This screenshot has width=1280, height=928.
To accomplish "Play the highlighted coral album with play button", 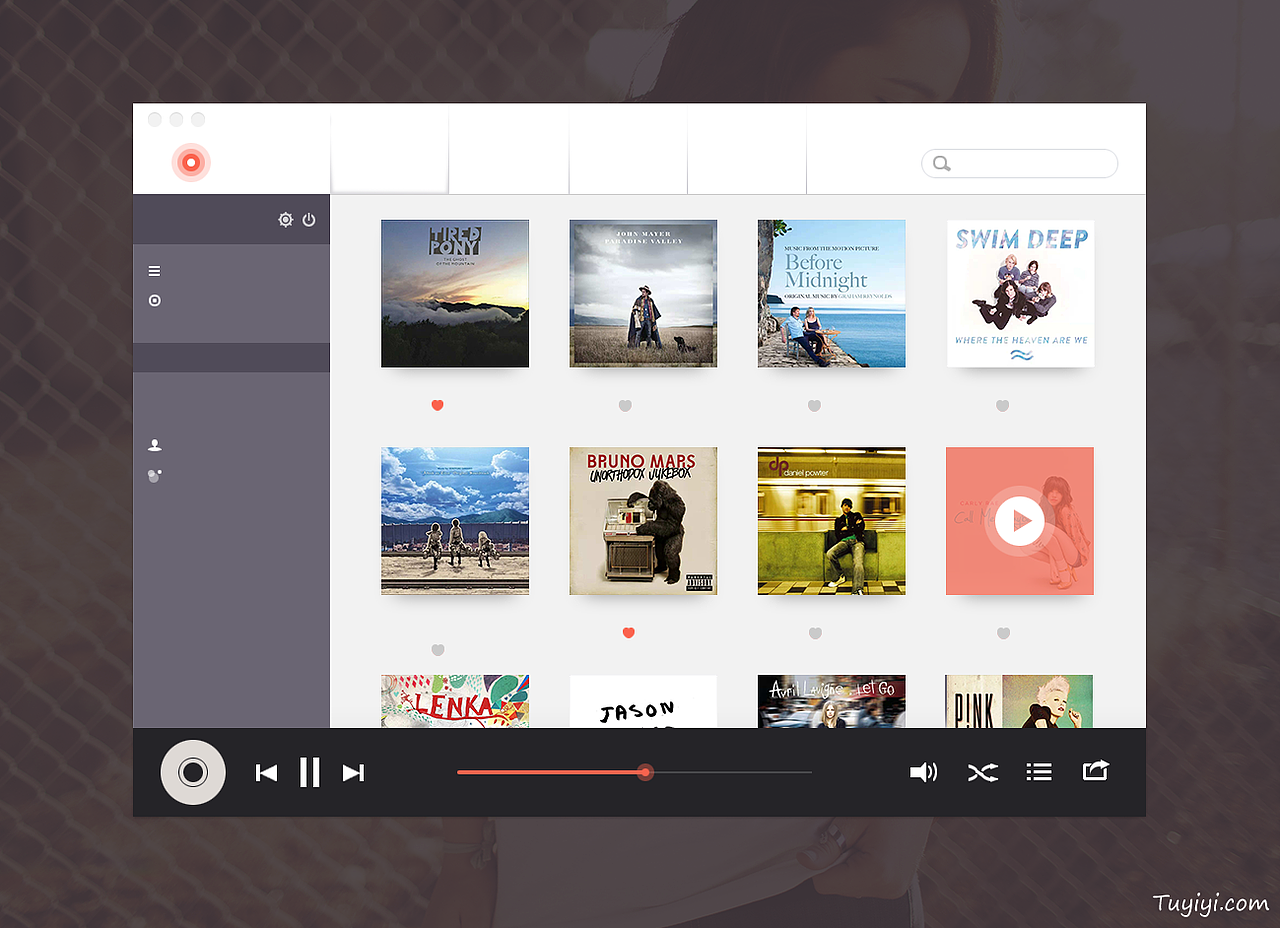I will click(1019, 521).
